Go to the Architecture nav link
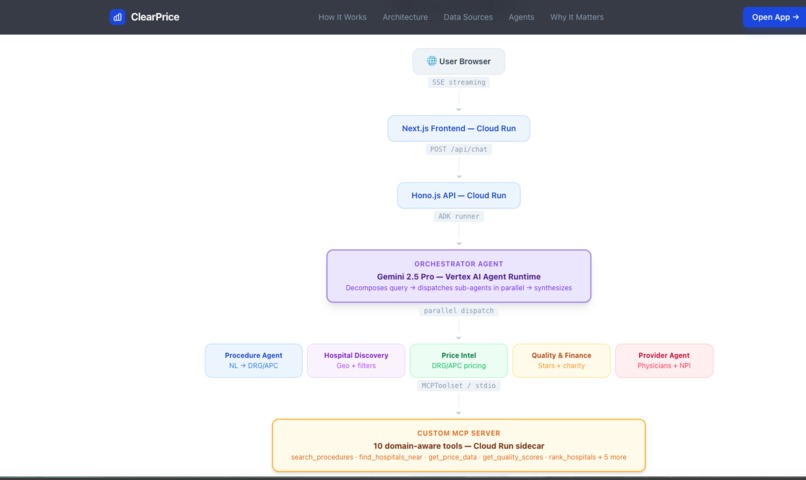Image resolution: width=806 pixels, height=480 pixels. [405, 17]
